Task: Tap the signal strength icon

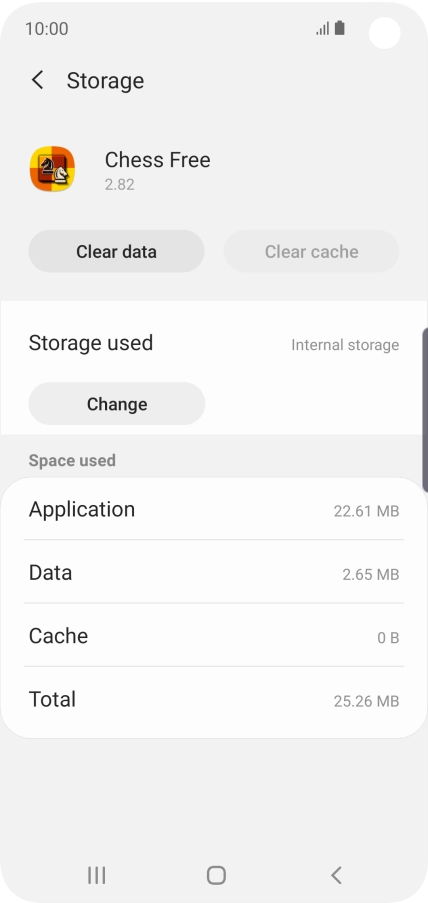Action: tap(323, 28)
